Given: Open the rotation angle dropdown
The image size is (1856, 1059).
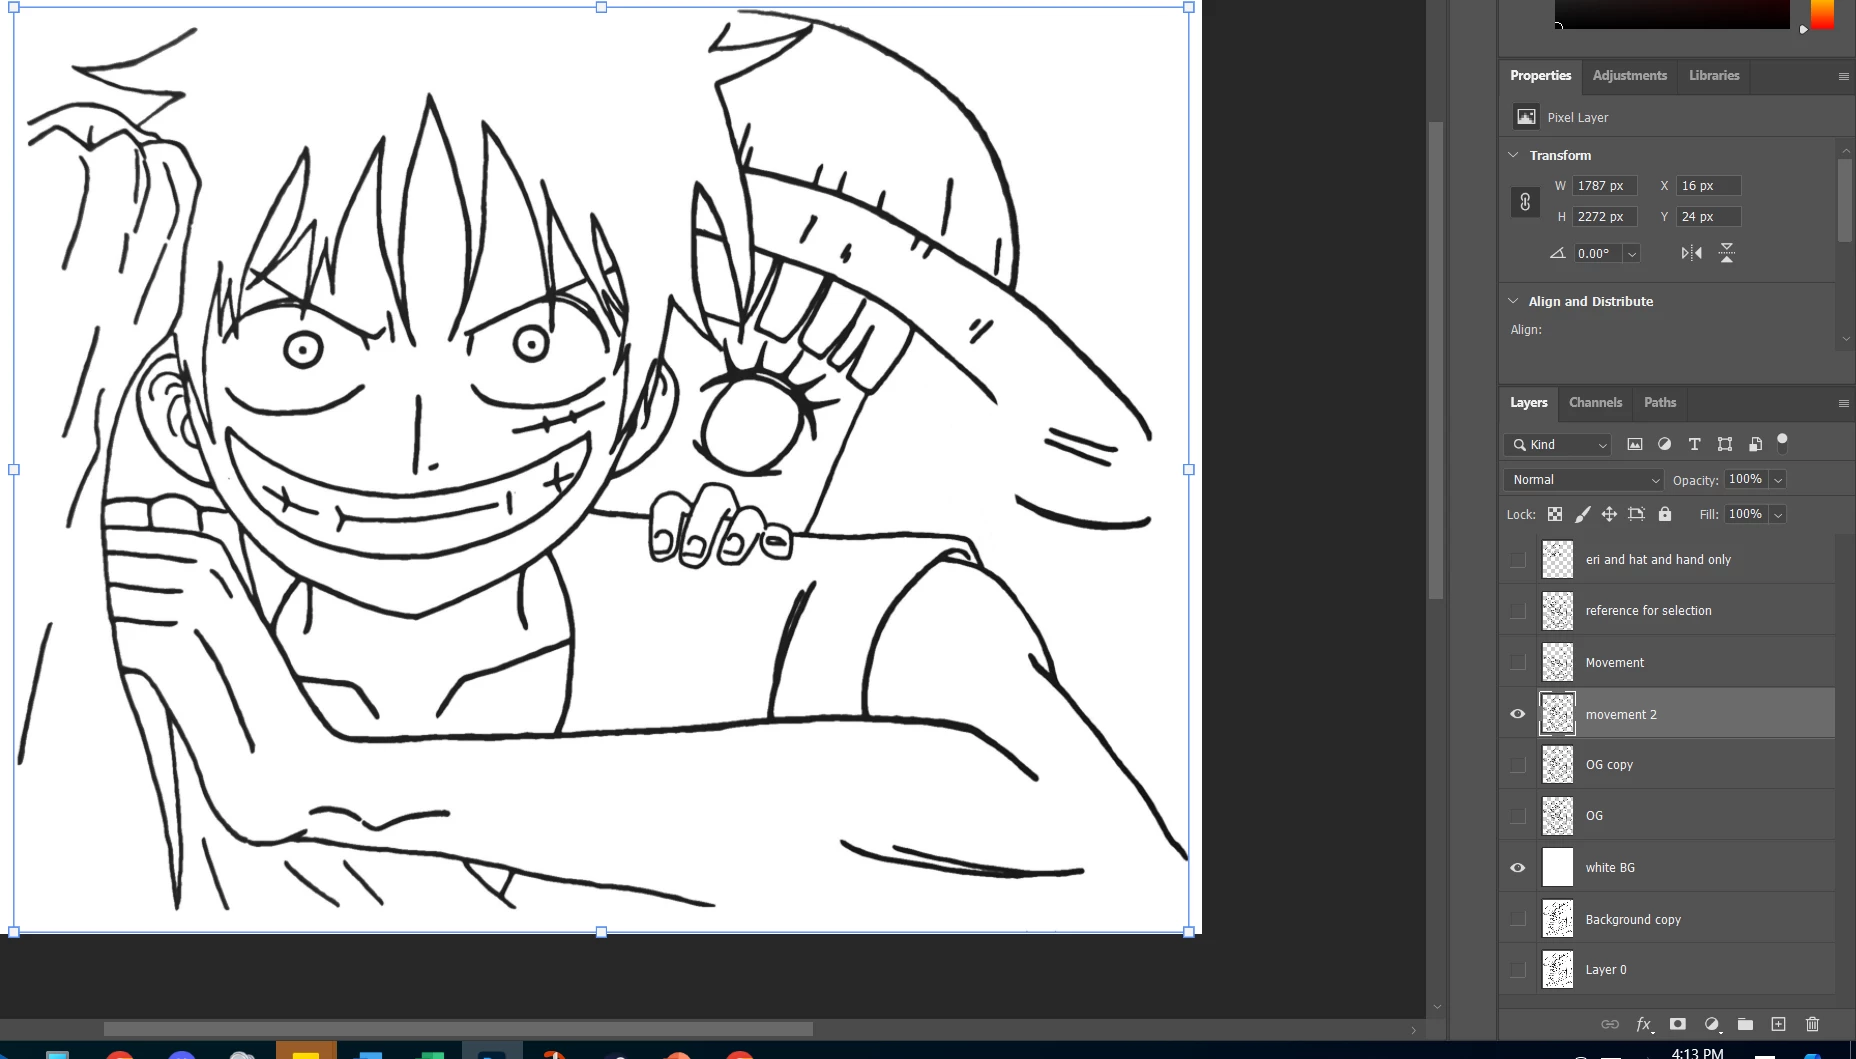Looking at the screenshot, I should pyautogui.click(x=1632, y=254).
